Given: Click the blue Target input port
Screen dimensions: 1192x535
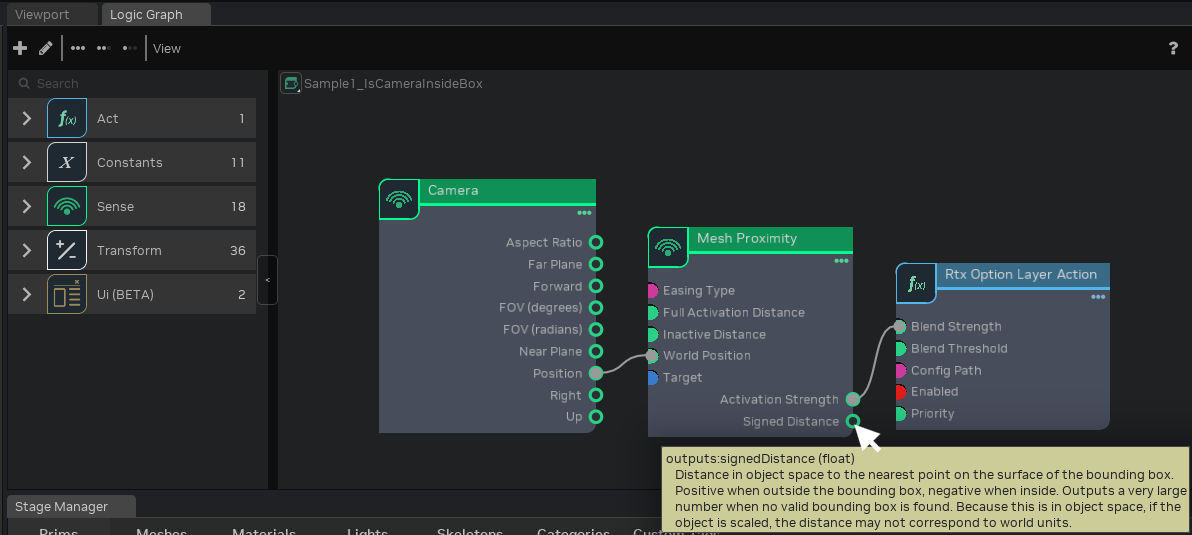Looking at the screenshot, I should [652, 378].
